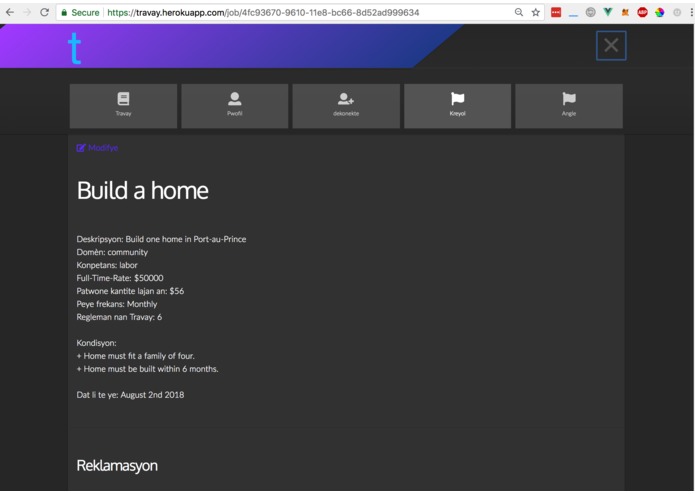Click '+ Home must be built within 6 months.'
Screen dimensions: 695x494
(x=148, y=369)
